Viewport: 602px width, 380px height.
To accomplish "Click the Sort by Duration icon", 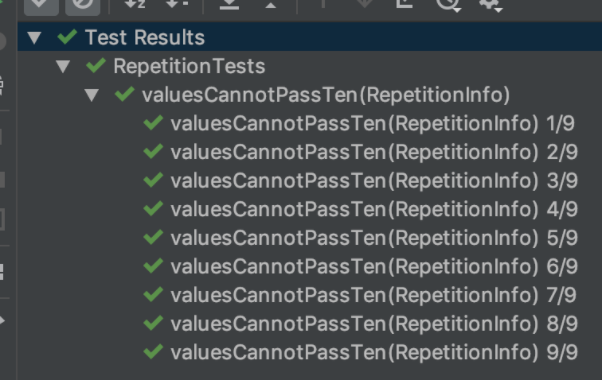I will pos(177,4).
